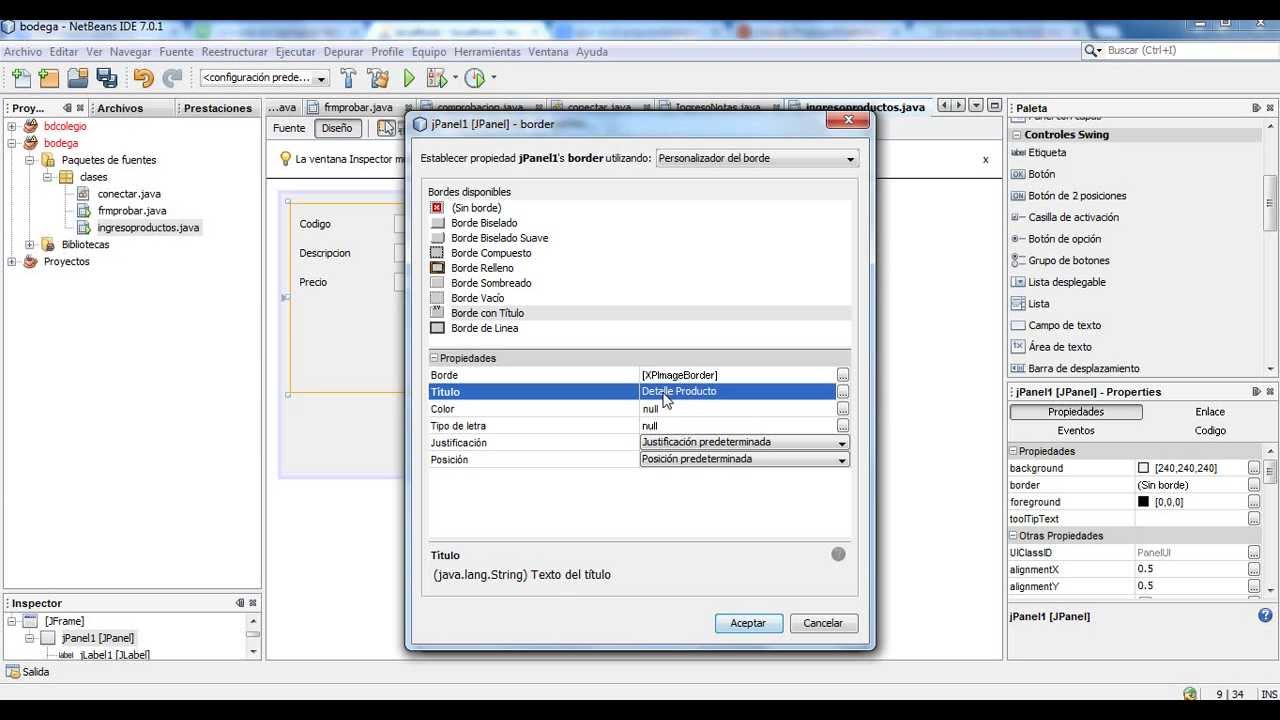The image size is (1280, 720).
Task: Click the Save All toolbar icon
Action: pos(107,78)
